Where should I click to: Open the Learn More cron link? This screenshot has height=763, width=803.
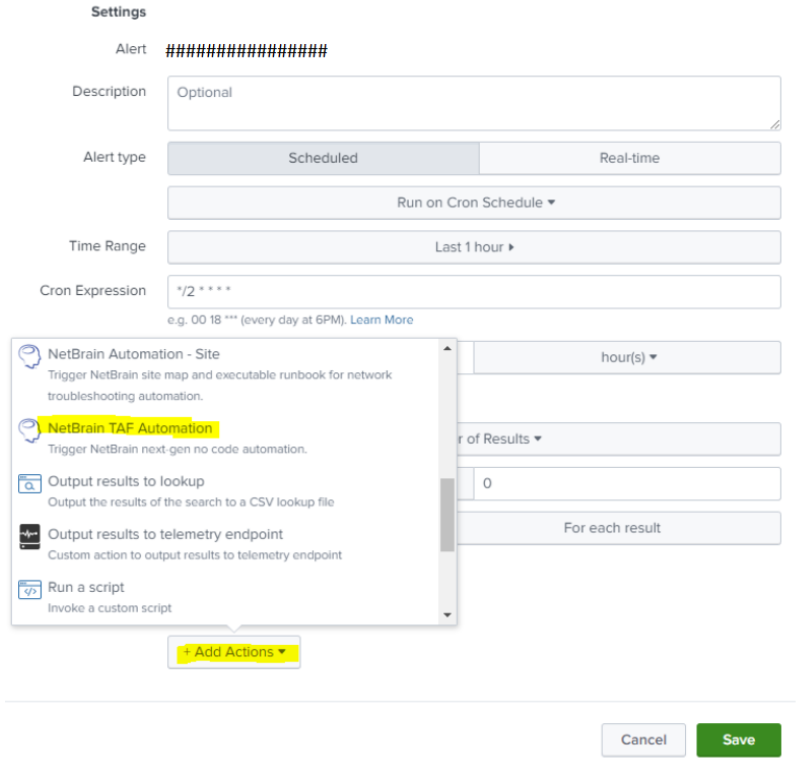coord(382,320)
